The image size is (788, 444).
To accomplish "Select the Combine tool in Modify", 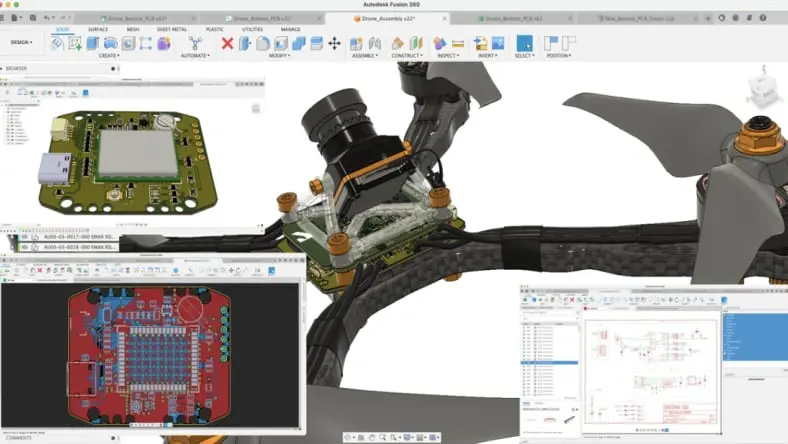I will (299, 43).
